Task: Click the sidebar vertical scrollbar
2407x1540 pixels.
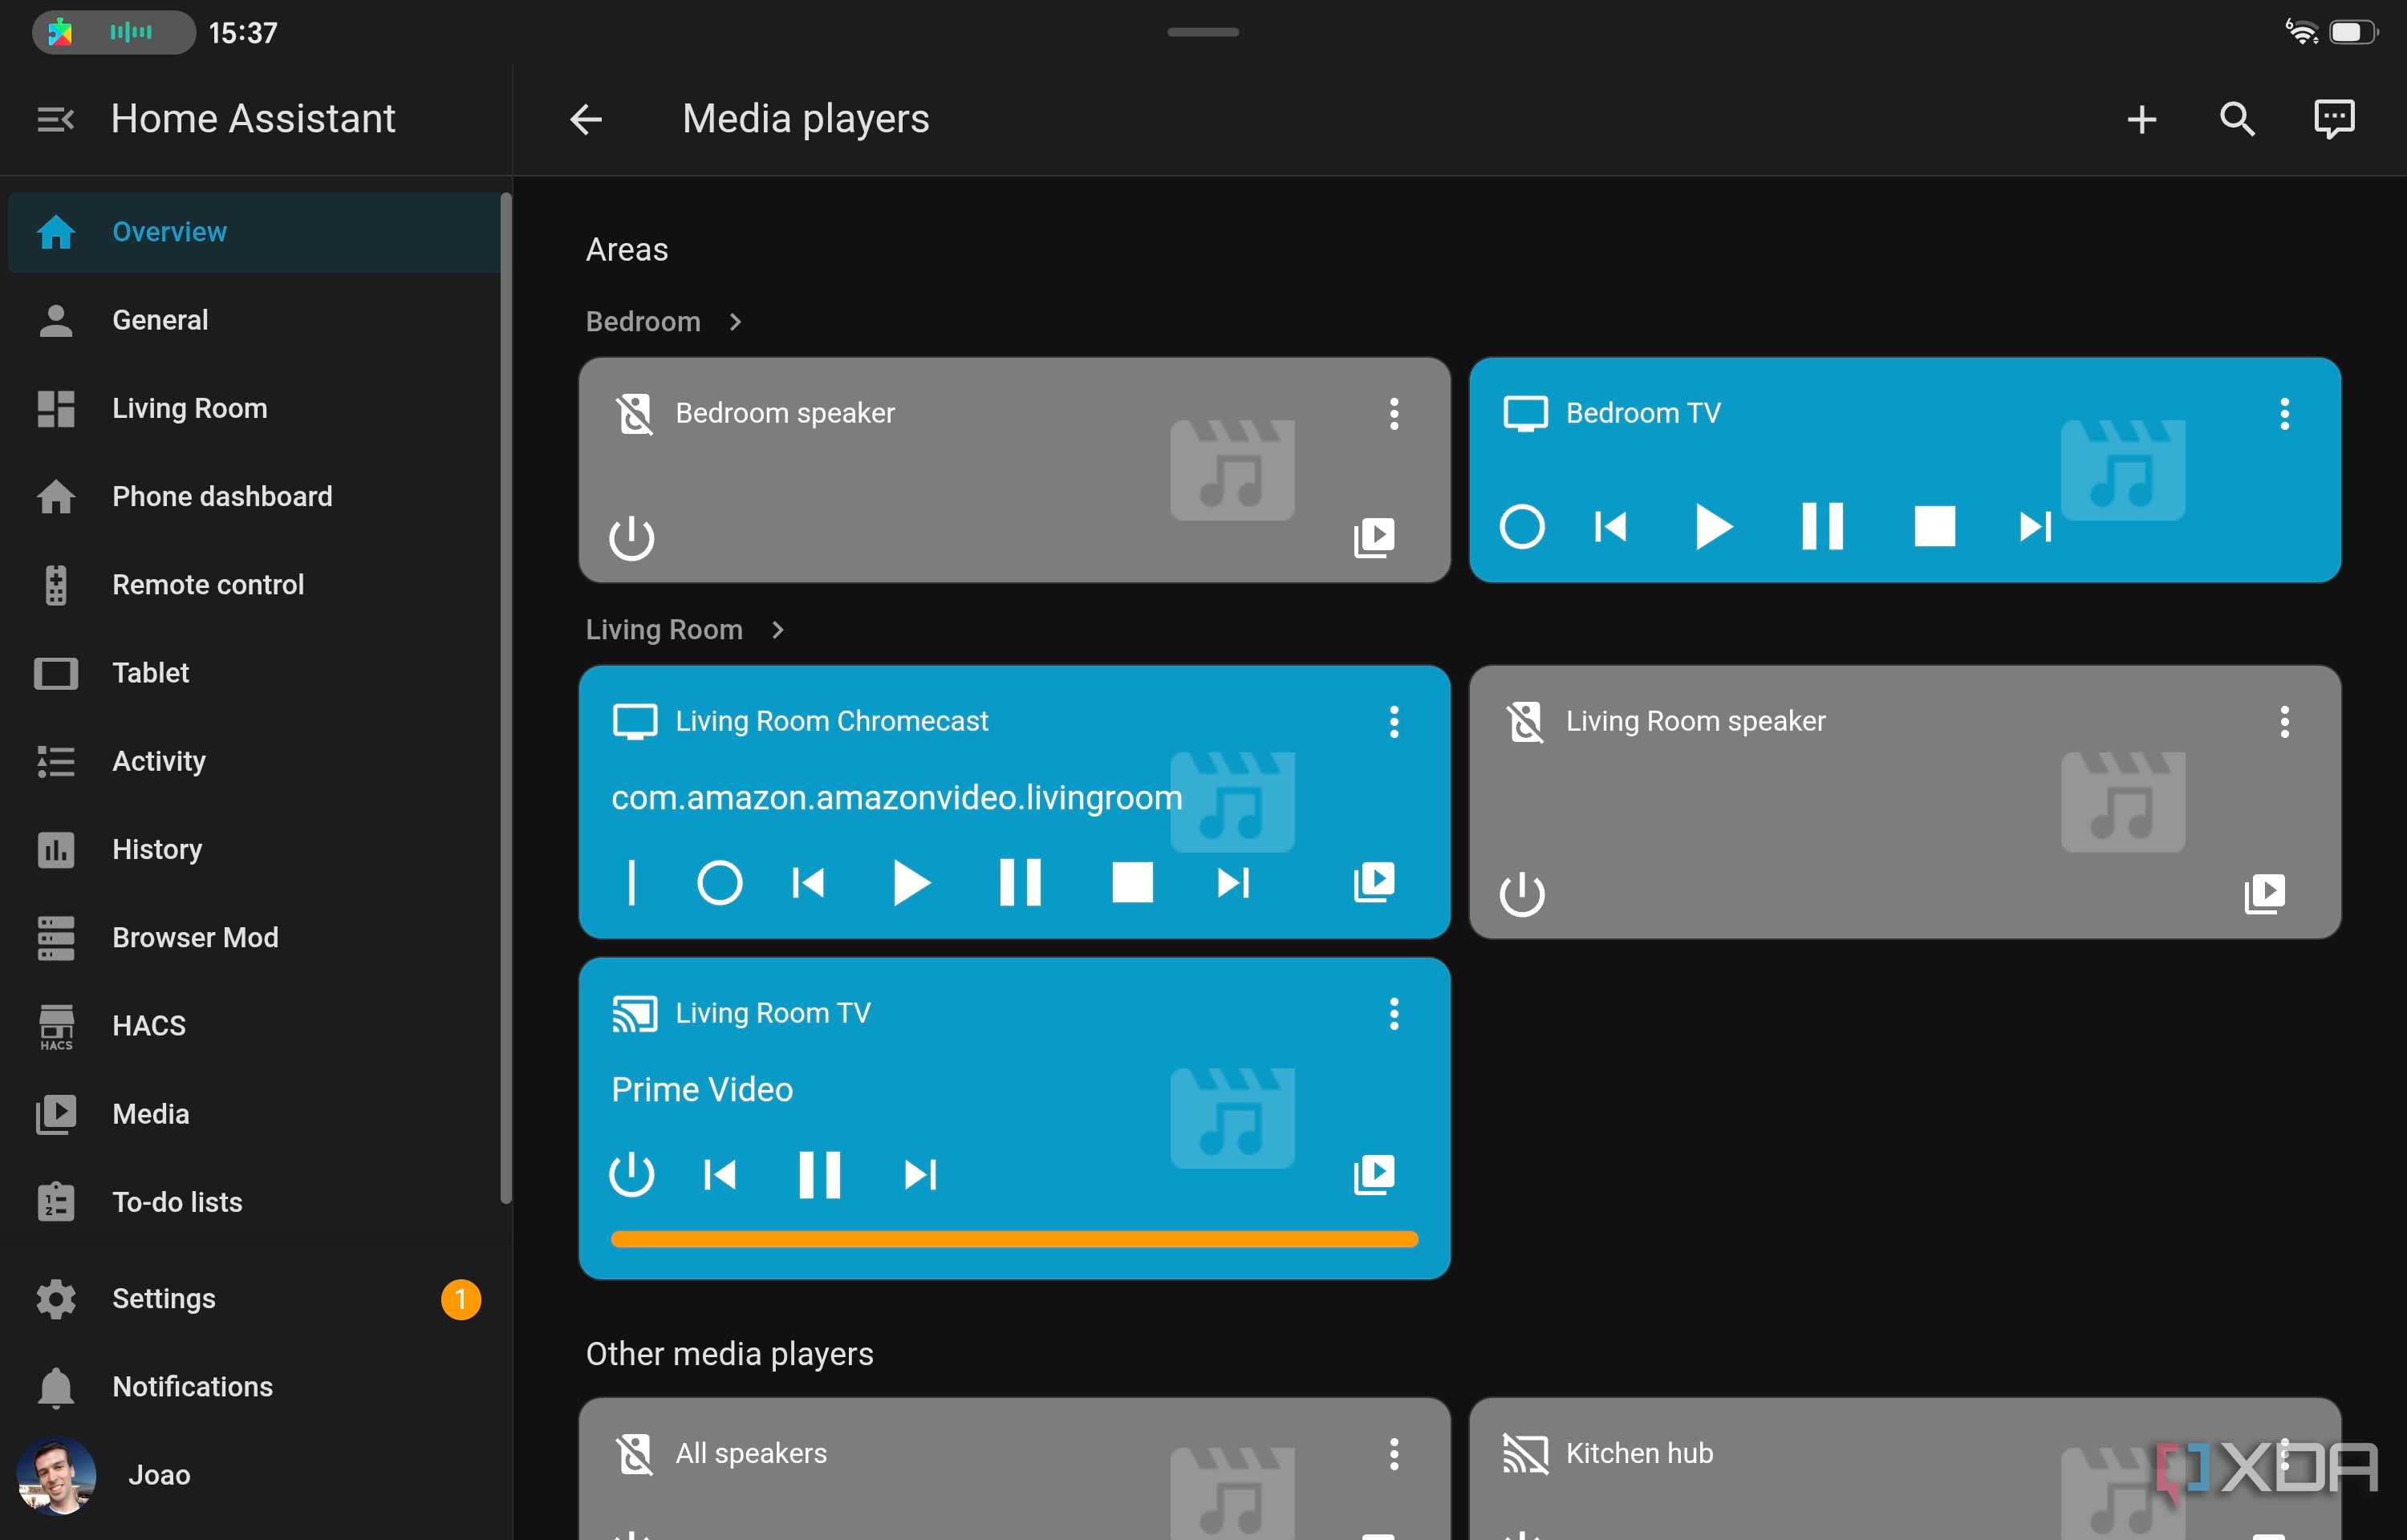Action: (506, 698)
